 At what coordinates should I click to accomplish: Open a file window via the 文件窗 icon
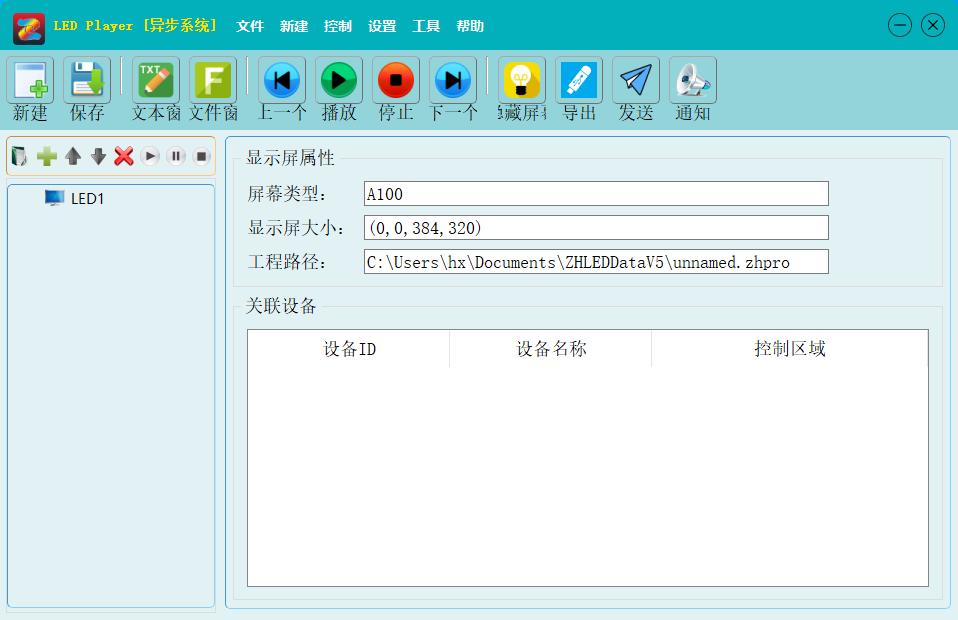point(212,81)
